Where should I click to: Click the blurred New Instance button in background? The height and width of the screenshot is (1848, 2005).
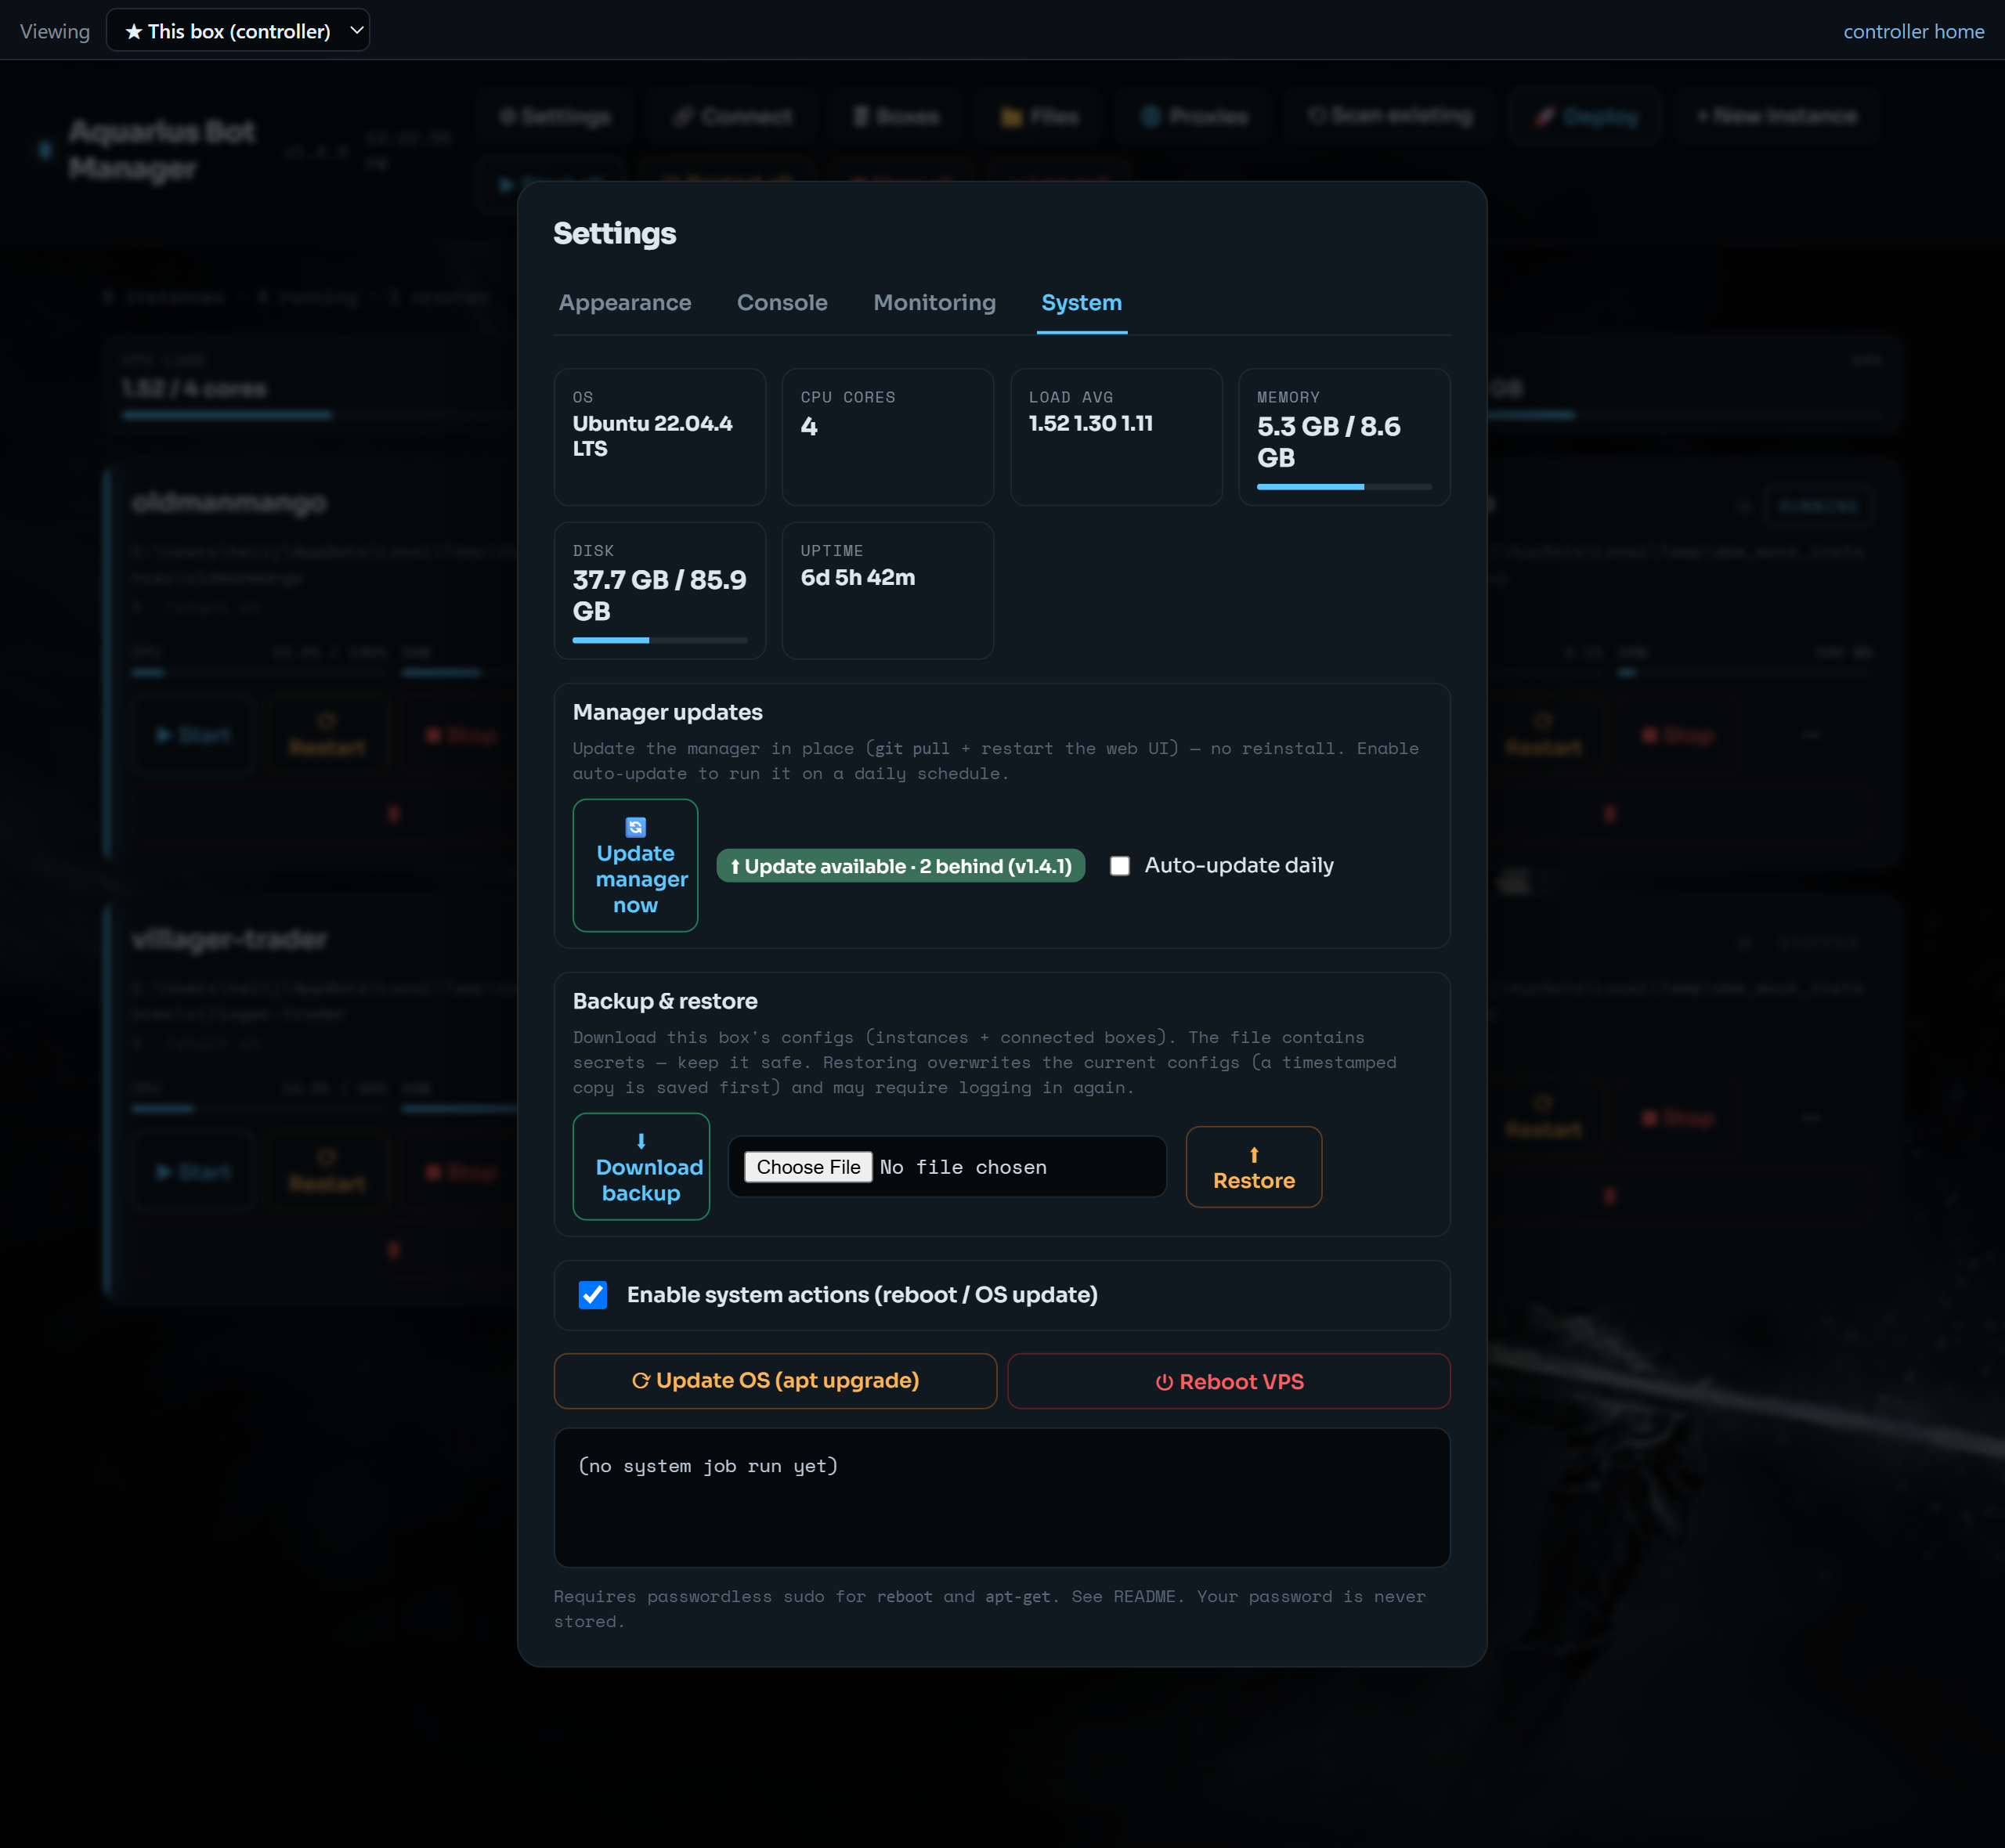(1777, 117)
